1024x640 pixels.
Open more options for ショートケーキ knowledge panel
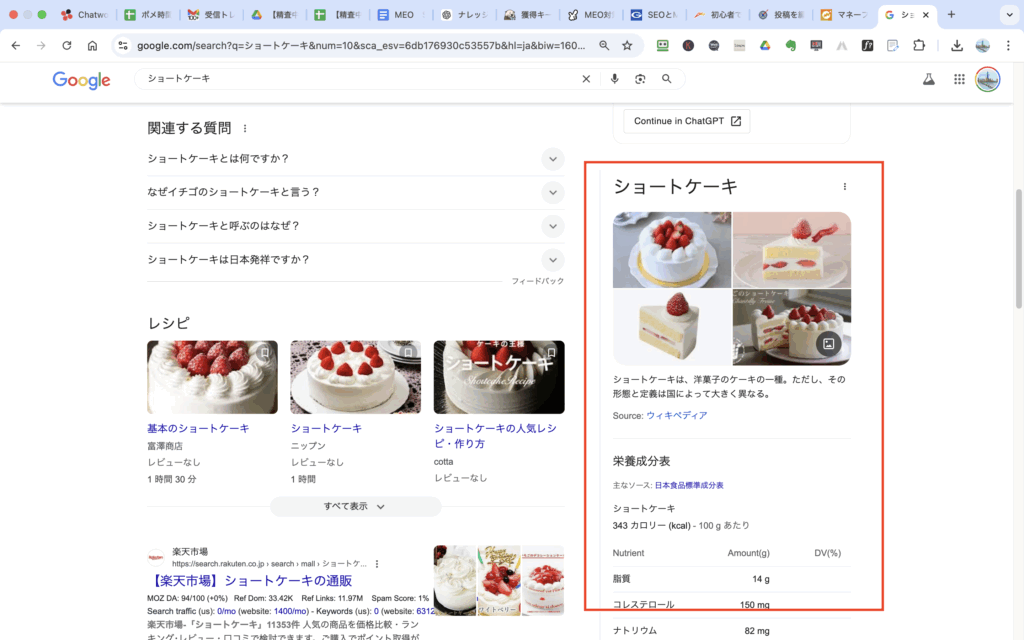coord(844,187)
